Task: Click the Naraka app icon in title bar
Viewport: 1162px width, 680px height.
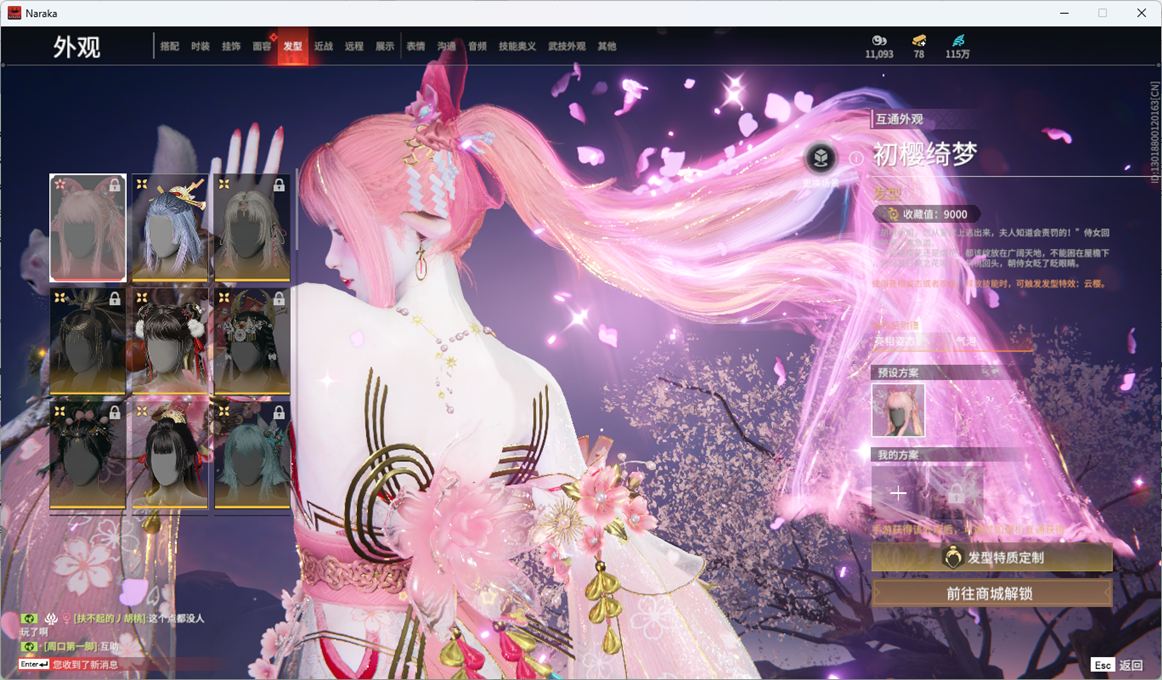Action: click(13, 13)
